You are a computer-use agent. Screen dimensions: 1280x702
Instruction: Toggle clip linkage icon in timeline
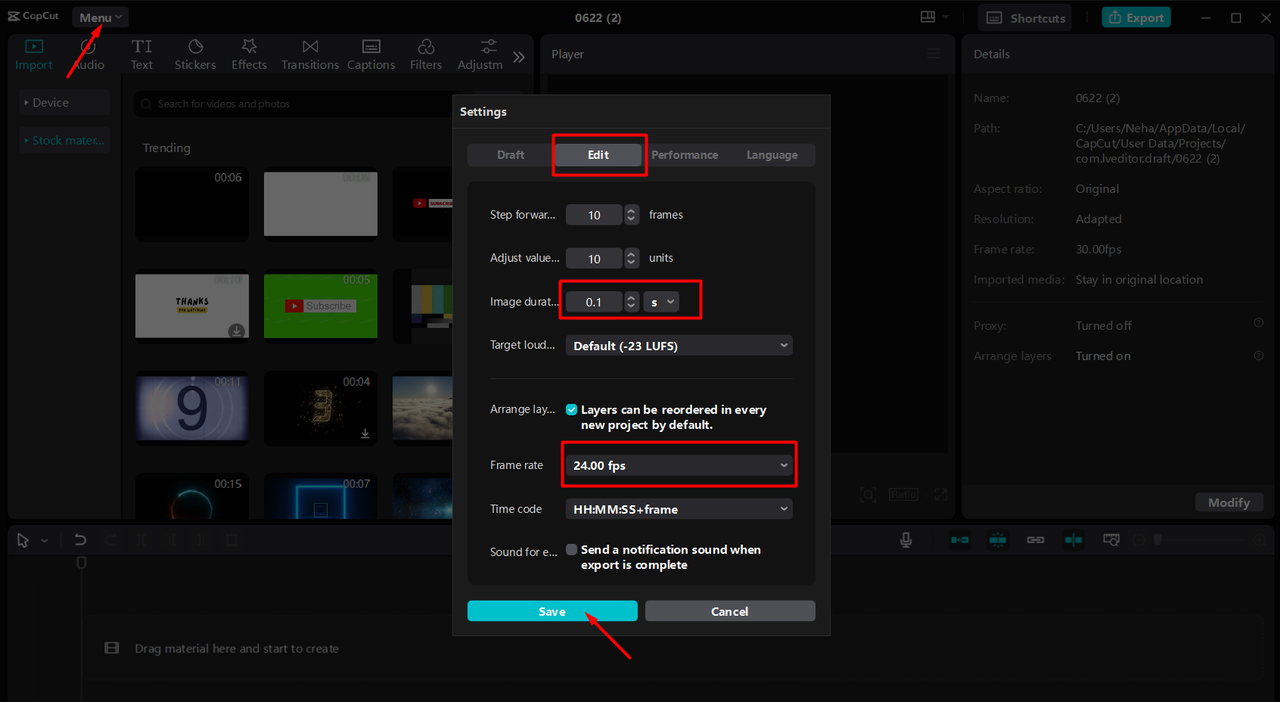[1035, 540]
